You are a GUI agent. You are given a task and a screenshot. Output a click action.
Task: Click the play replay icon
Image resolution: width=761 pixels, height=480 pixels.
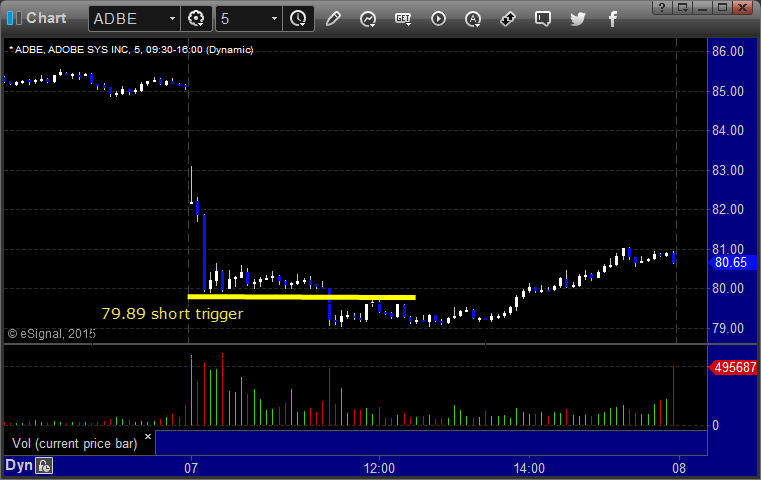tap(438, 19)
